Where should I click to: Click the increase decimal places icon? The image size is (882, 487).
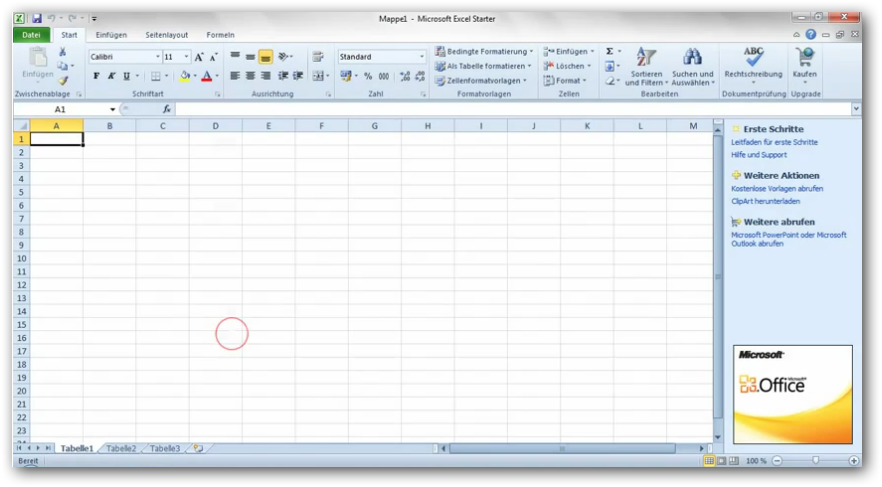click(404, 76)
